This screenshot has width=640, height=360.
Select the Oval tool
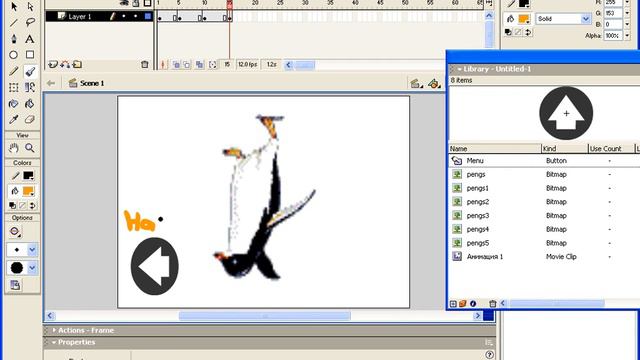pyautogui.click(x=14, y=55)
